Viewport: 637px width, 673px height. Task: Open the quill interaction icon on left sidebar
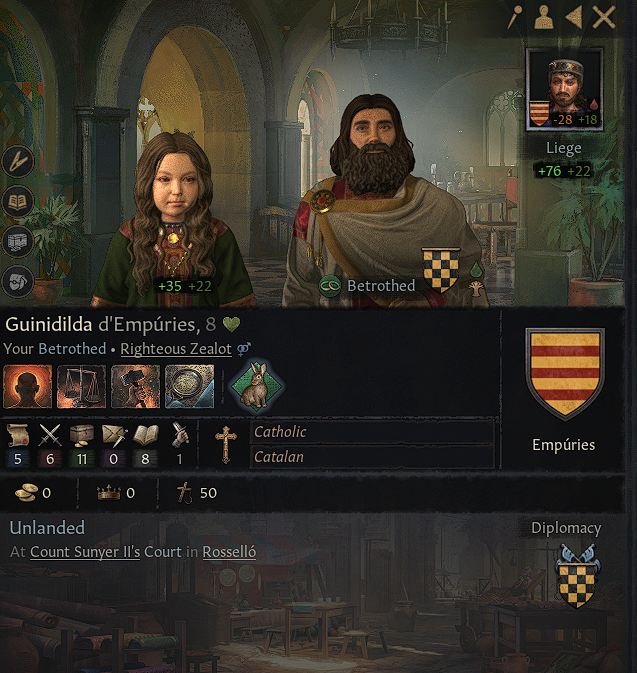coord(18,161)
